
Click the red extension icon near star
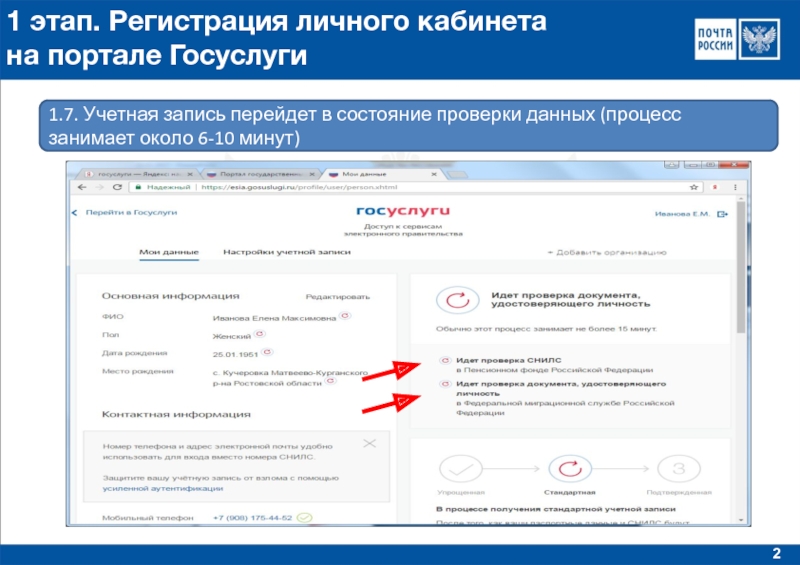[x=715, y=187]
